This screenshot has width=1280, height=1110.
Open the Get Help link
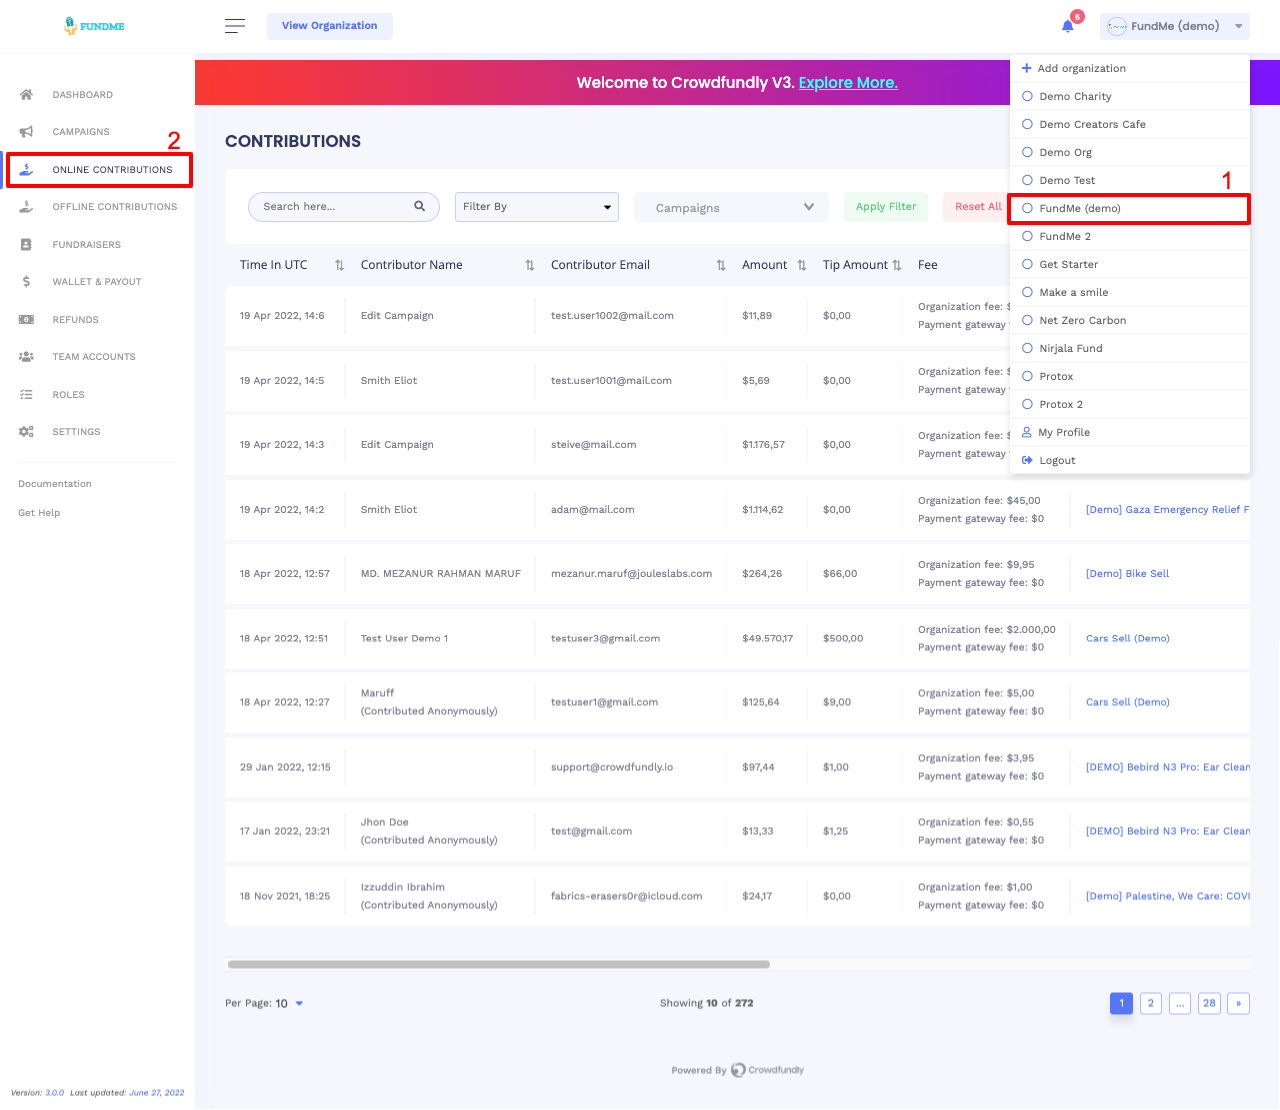click(x=39, y=513)
